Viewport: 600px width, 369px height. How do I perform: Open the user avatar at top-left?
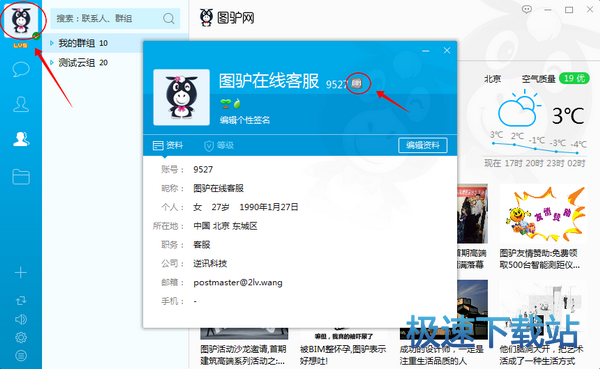click(x=21, y=21)
